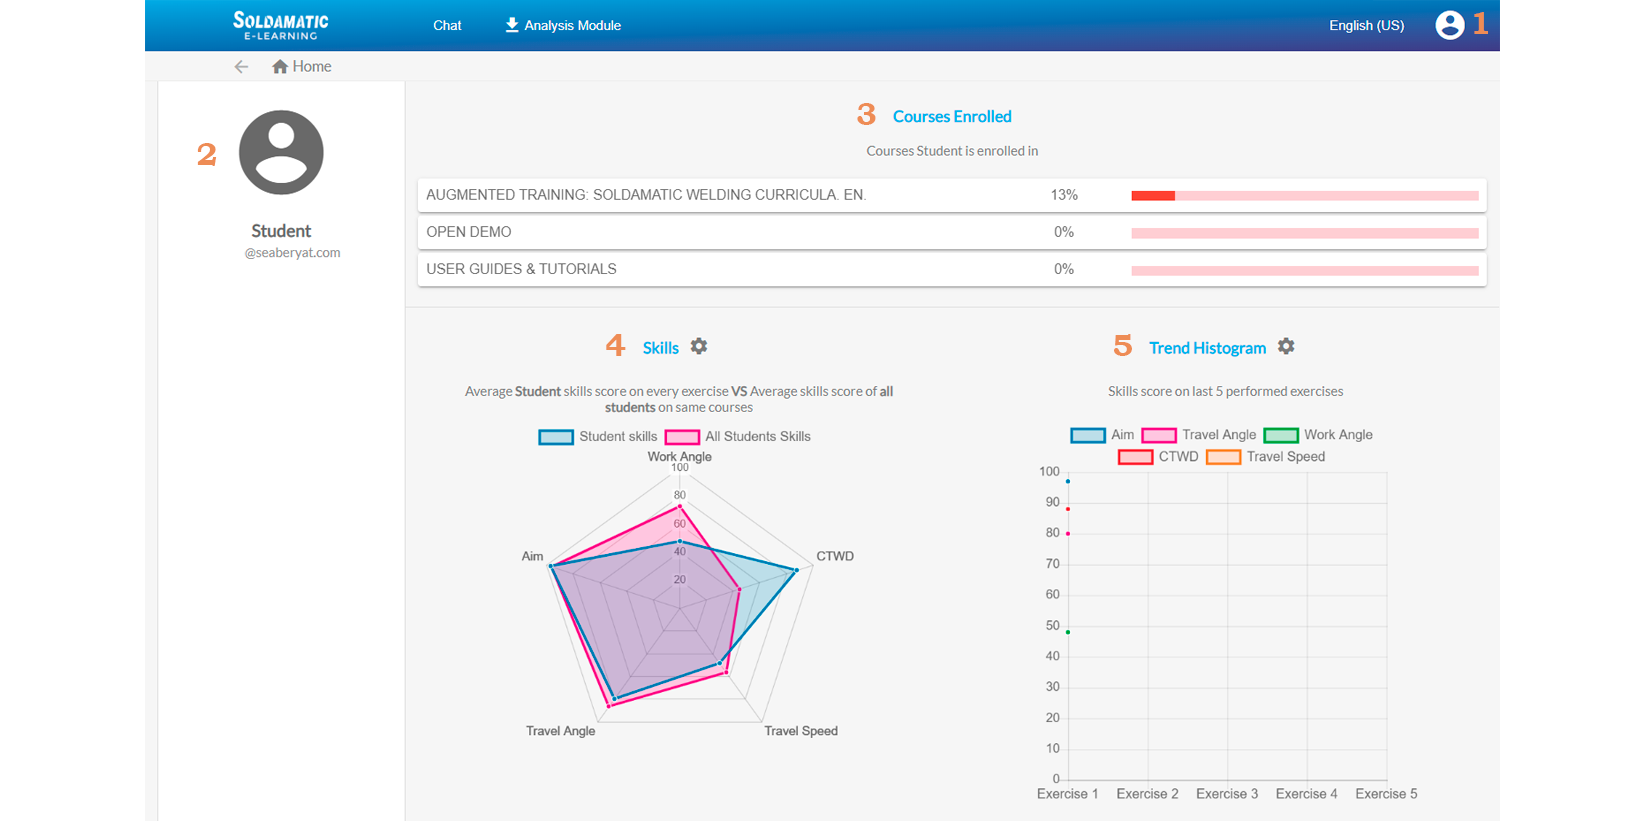Open the OPEN DEMO course row
This screenshot has height=821, width=1644.
tap(469, 232)
